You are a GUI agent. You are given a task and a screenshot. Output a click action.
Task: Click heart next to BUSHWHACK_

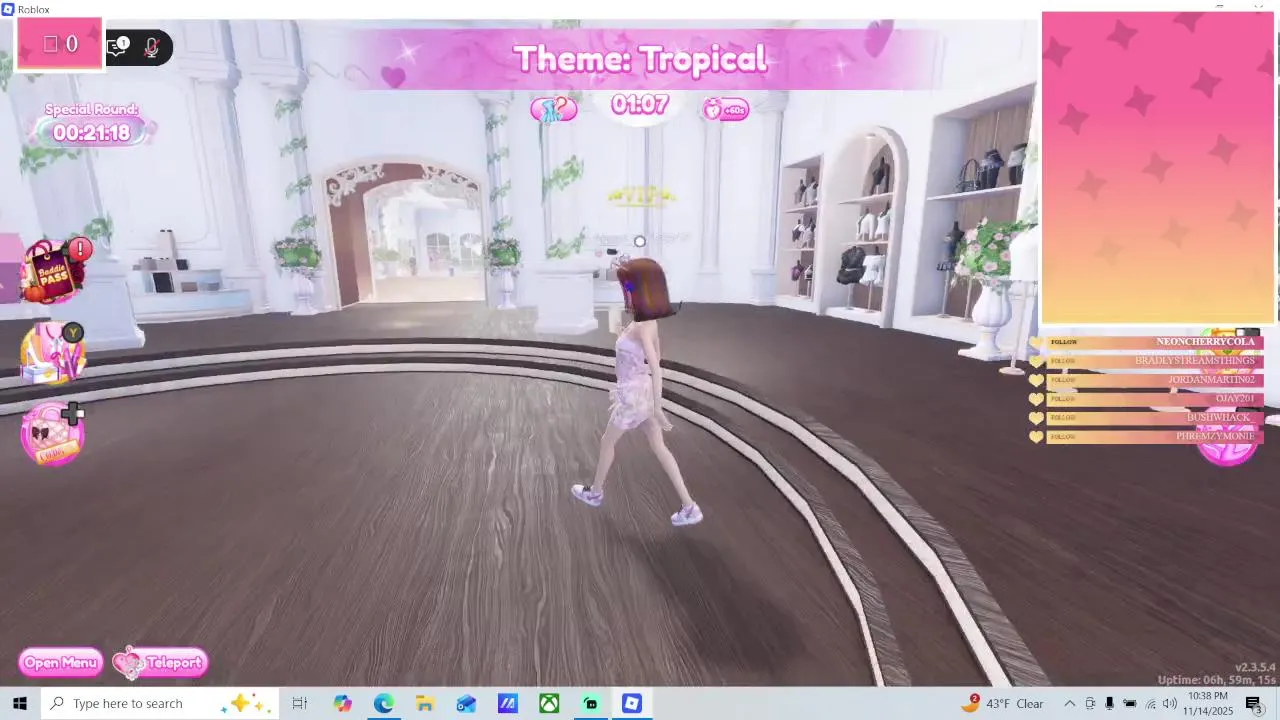tap(1036, 418)
